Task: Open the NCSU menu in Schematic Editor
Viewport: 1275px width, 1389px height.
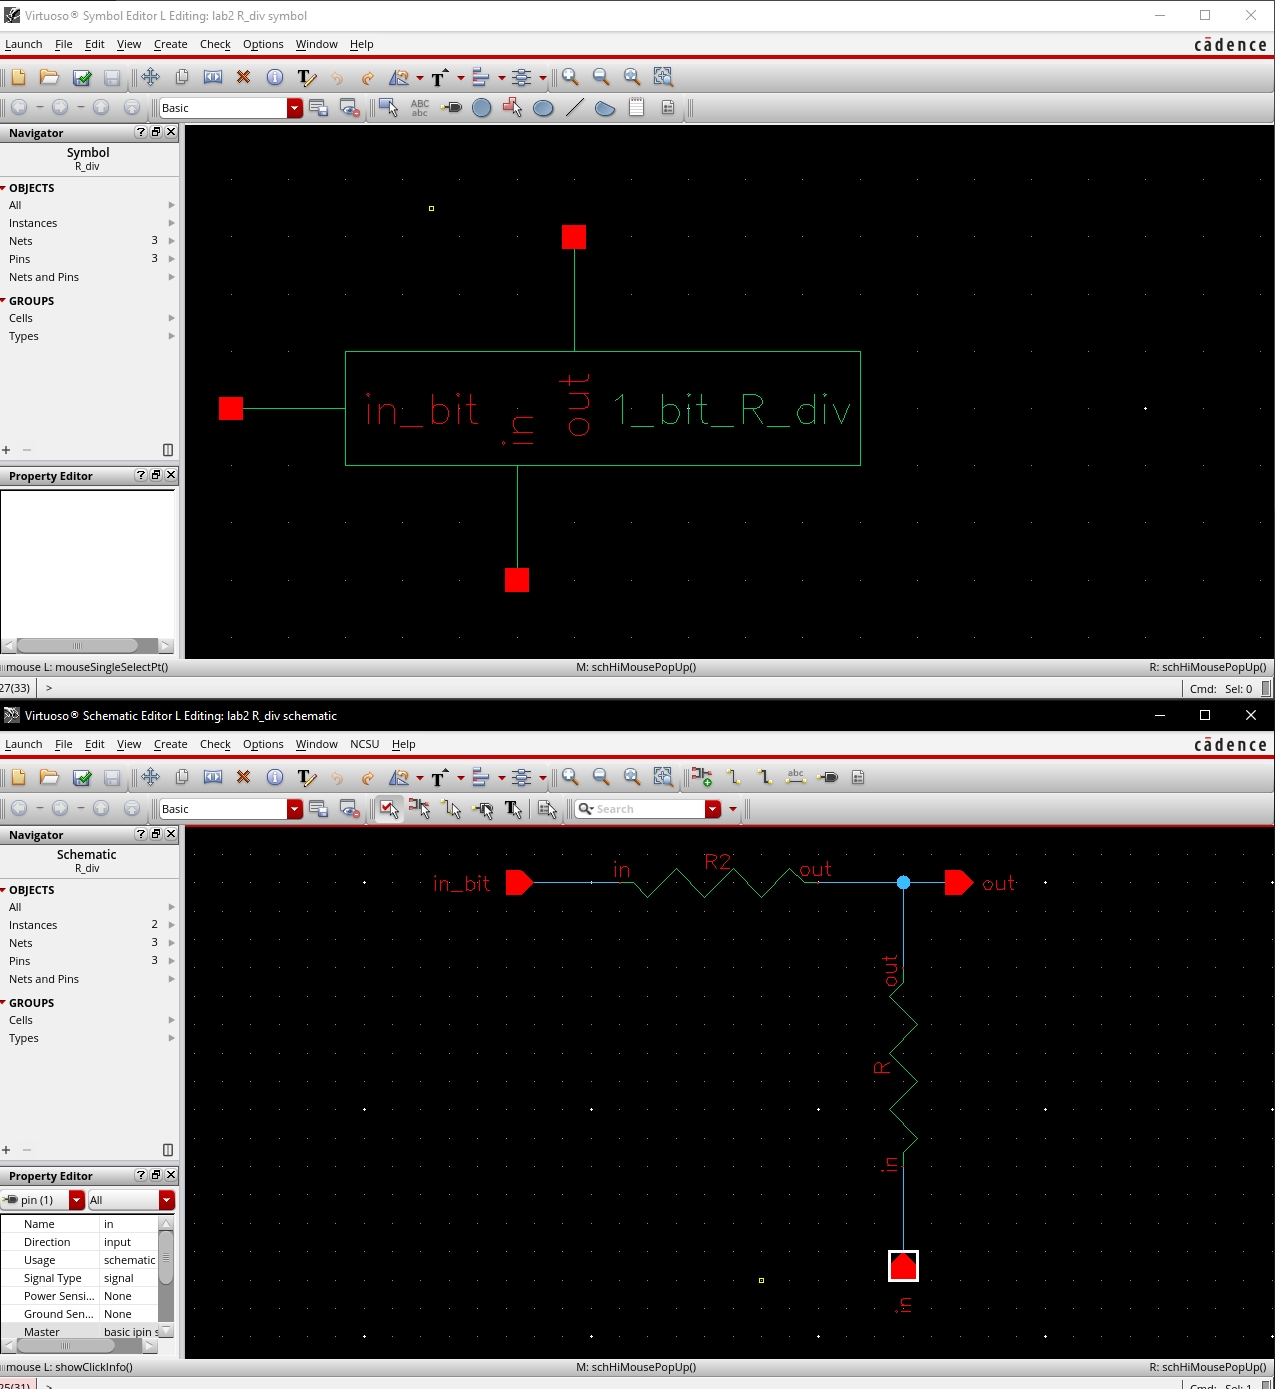Action: click(364, 744)
